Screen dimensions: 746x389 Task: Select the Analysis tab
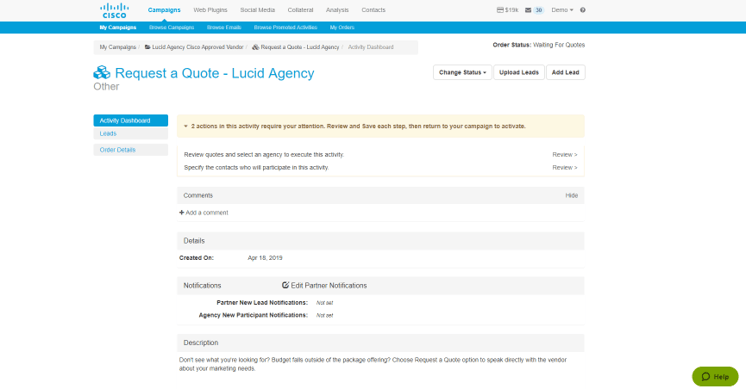point(337,10)
